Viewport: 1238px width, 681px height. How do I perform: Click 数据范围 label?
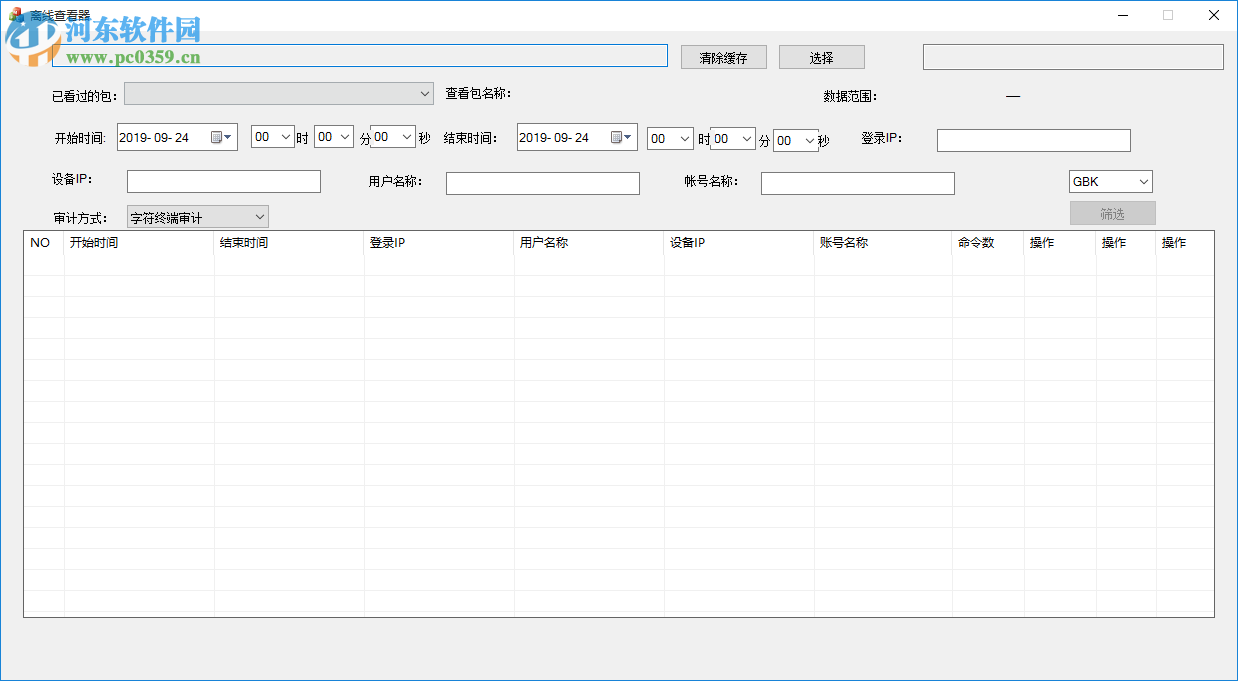[850, 97]
